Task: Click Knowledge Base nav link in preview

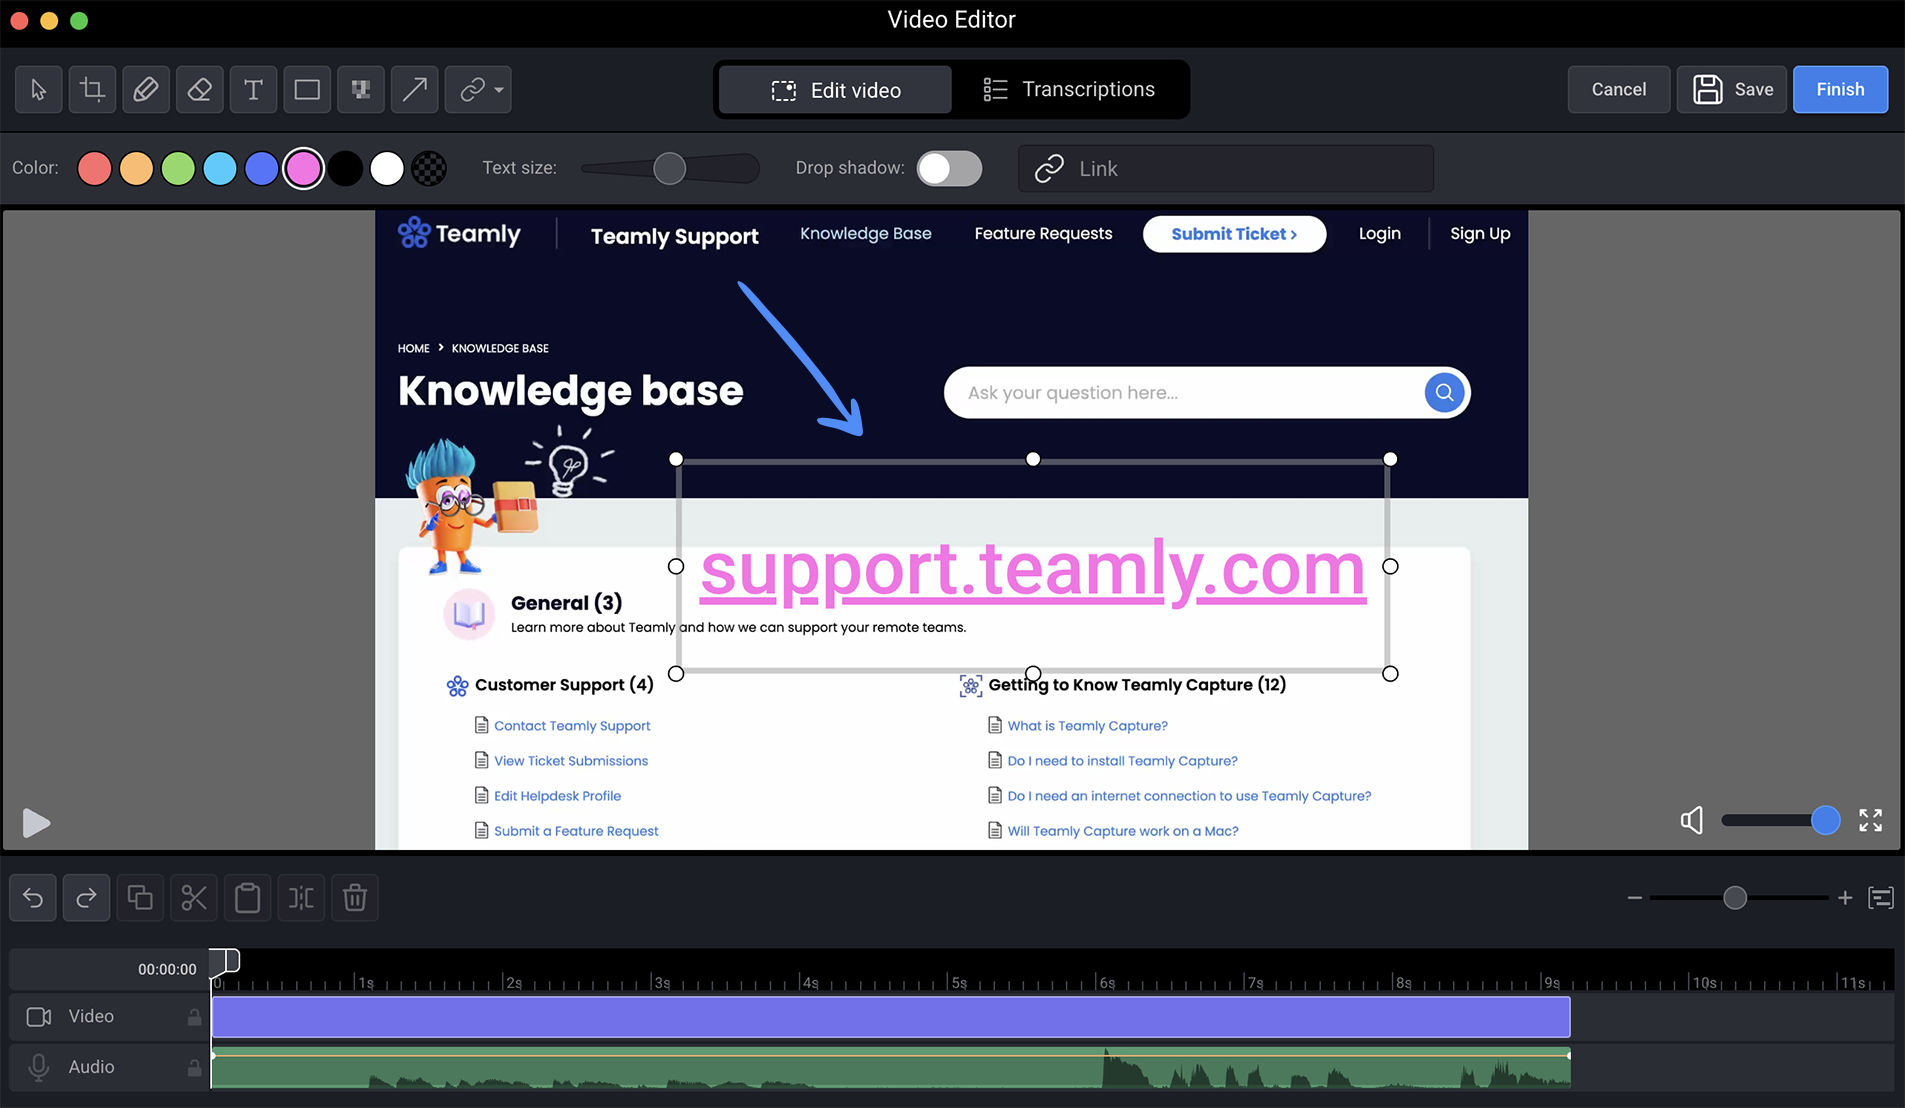Action: [866, 234]
